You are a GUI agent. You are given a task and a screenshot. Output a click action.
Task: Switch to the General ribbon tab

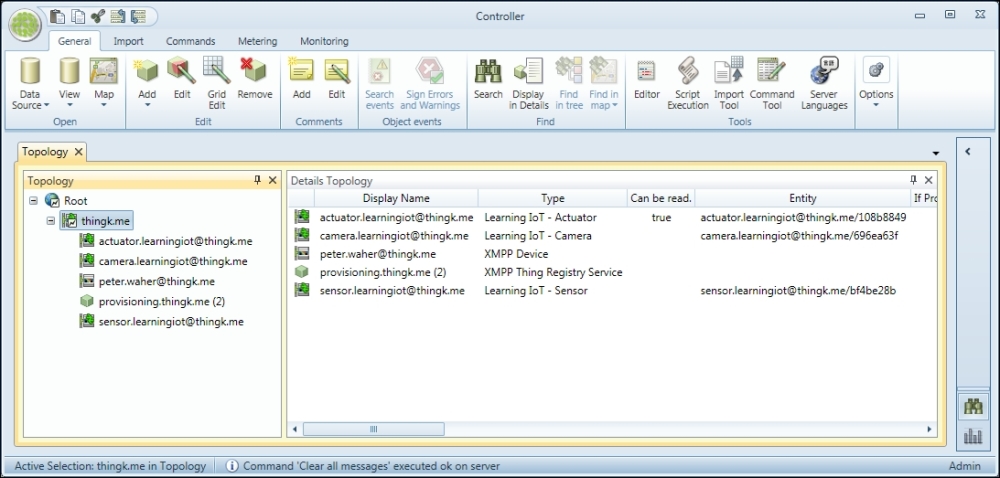(75, 41)
